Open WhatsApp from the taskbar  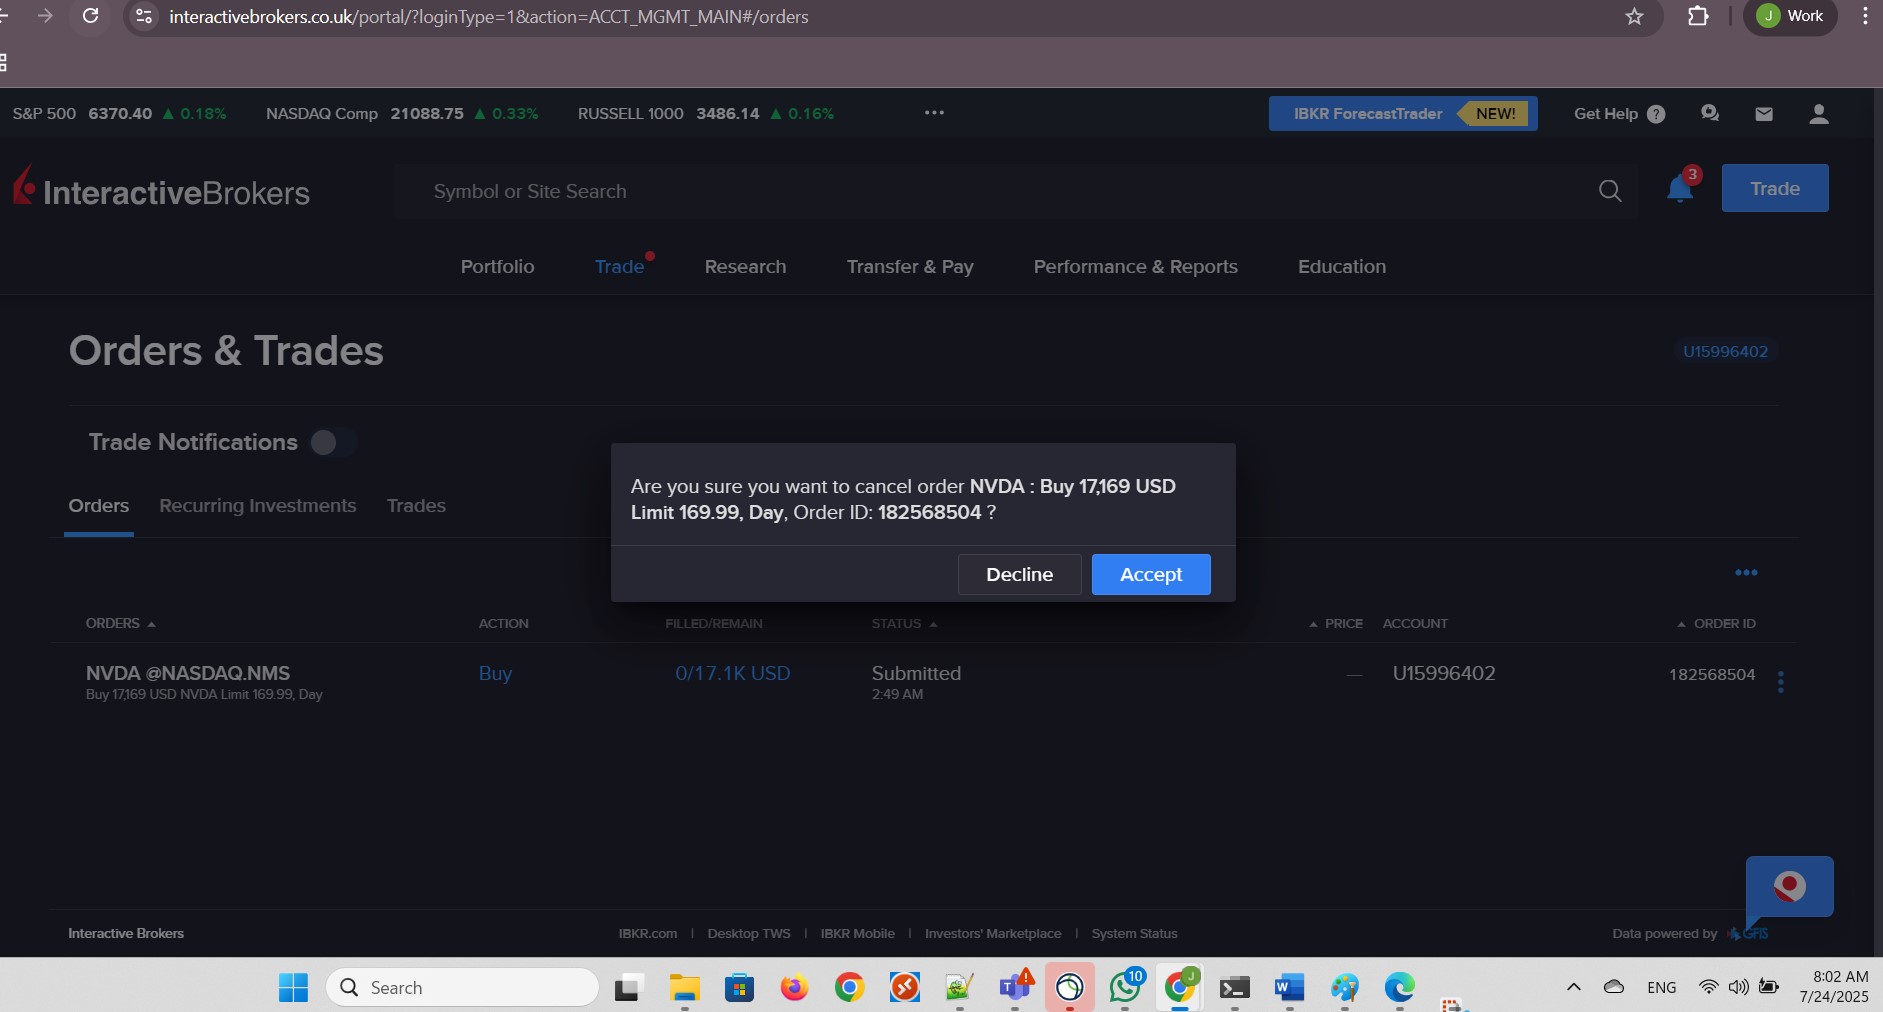(1125, 988)
